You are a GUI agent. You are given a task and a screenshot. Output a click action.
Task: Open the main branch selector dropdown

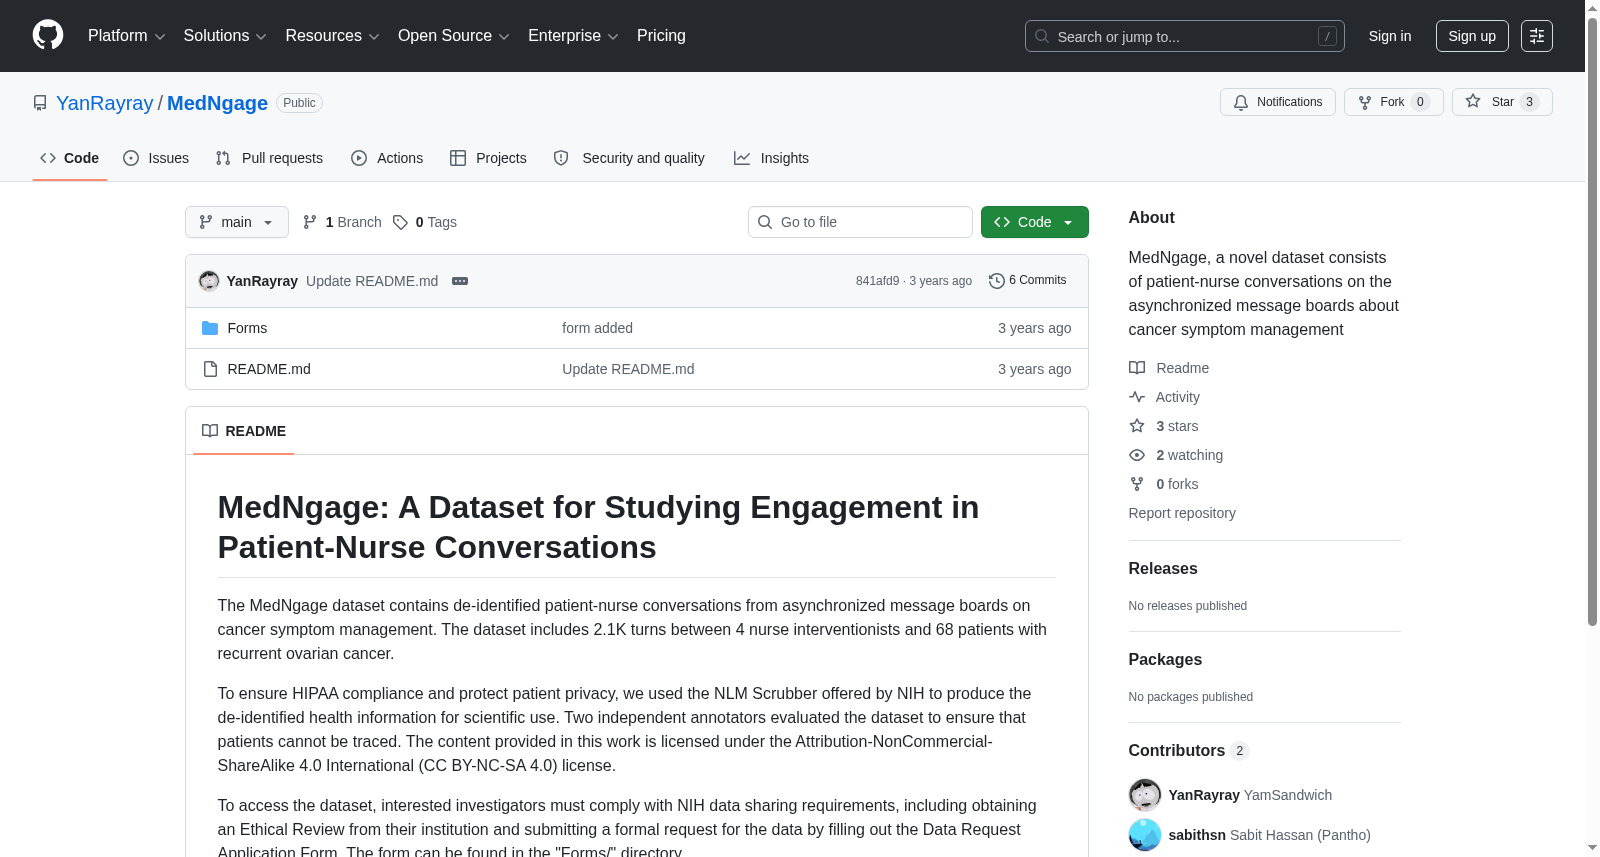(x=237, y=222)
